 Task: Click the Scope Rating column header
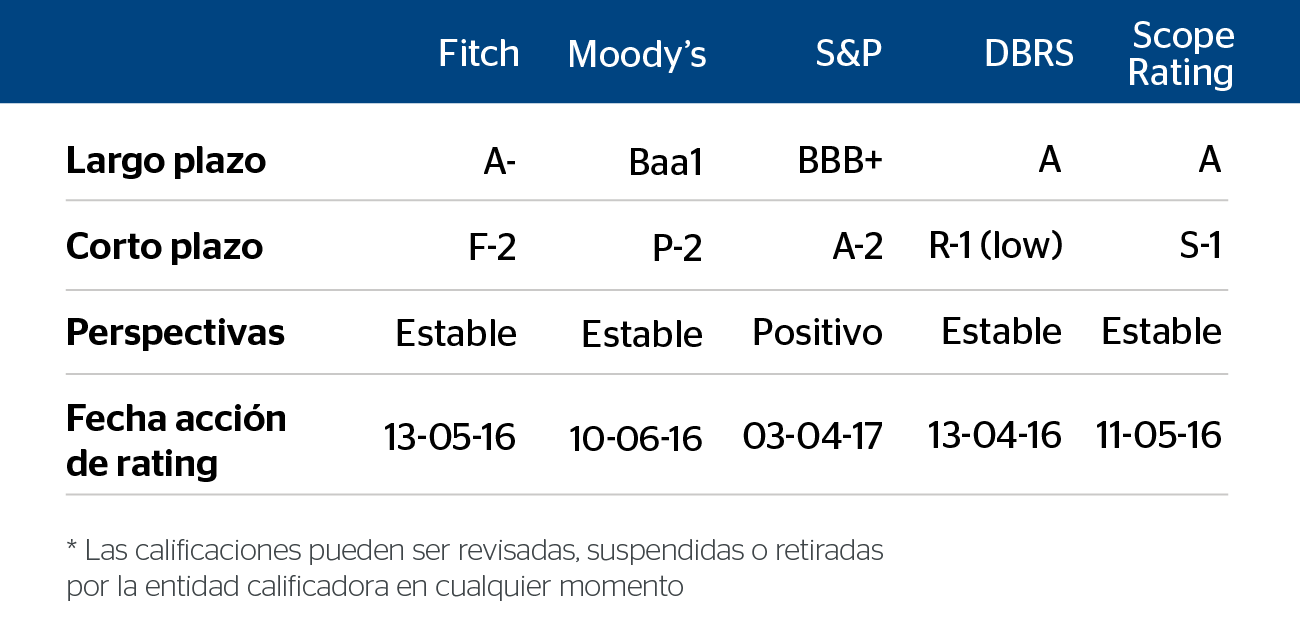point(1181,54)
